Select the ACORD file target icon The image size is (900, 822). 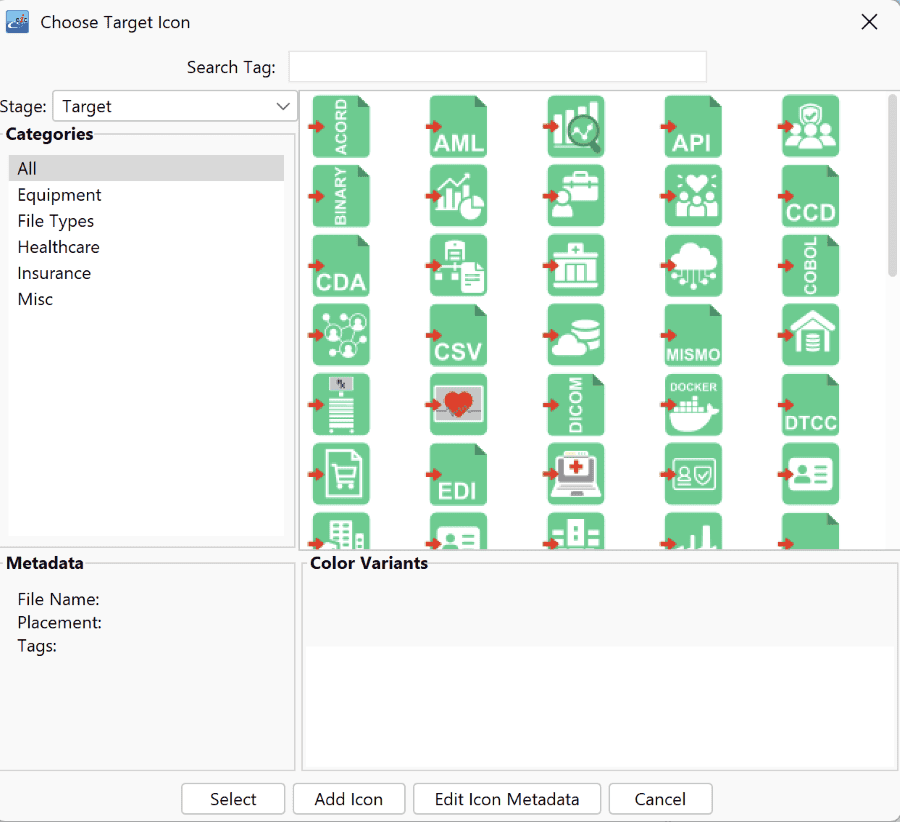341,126
